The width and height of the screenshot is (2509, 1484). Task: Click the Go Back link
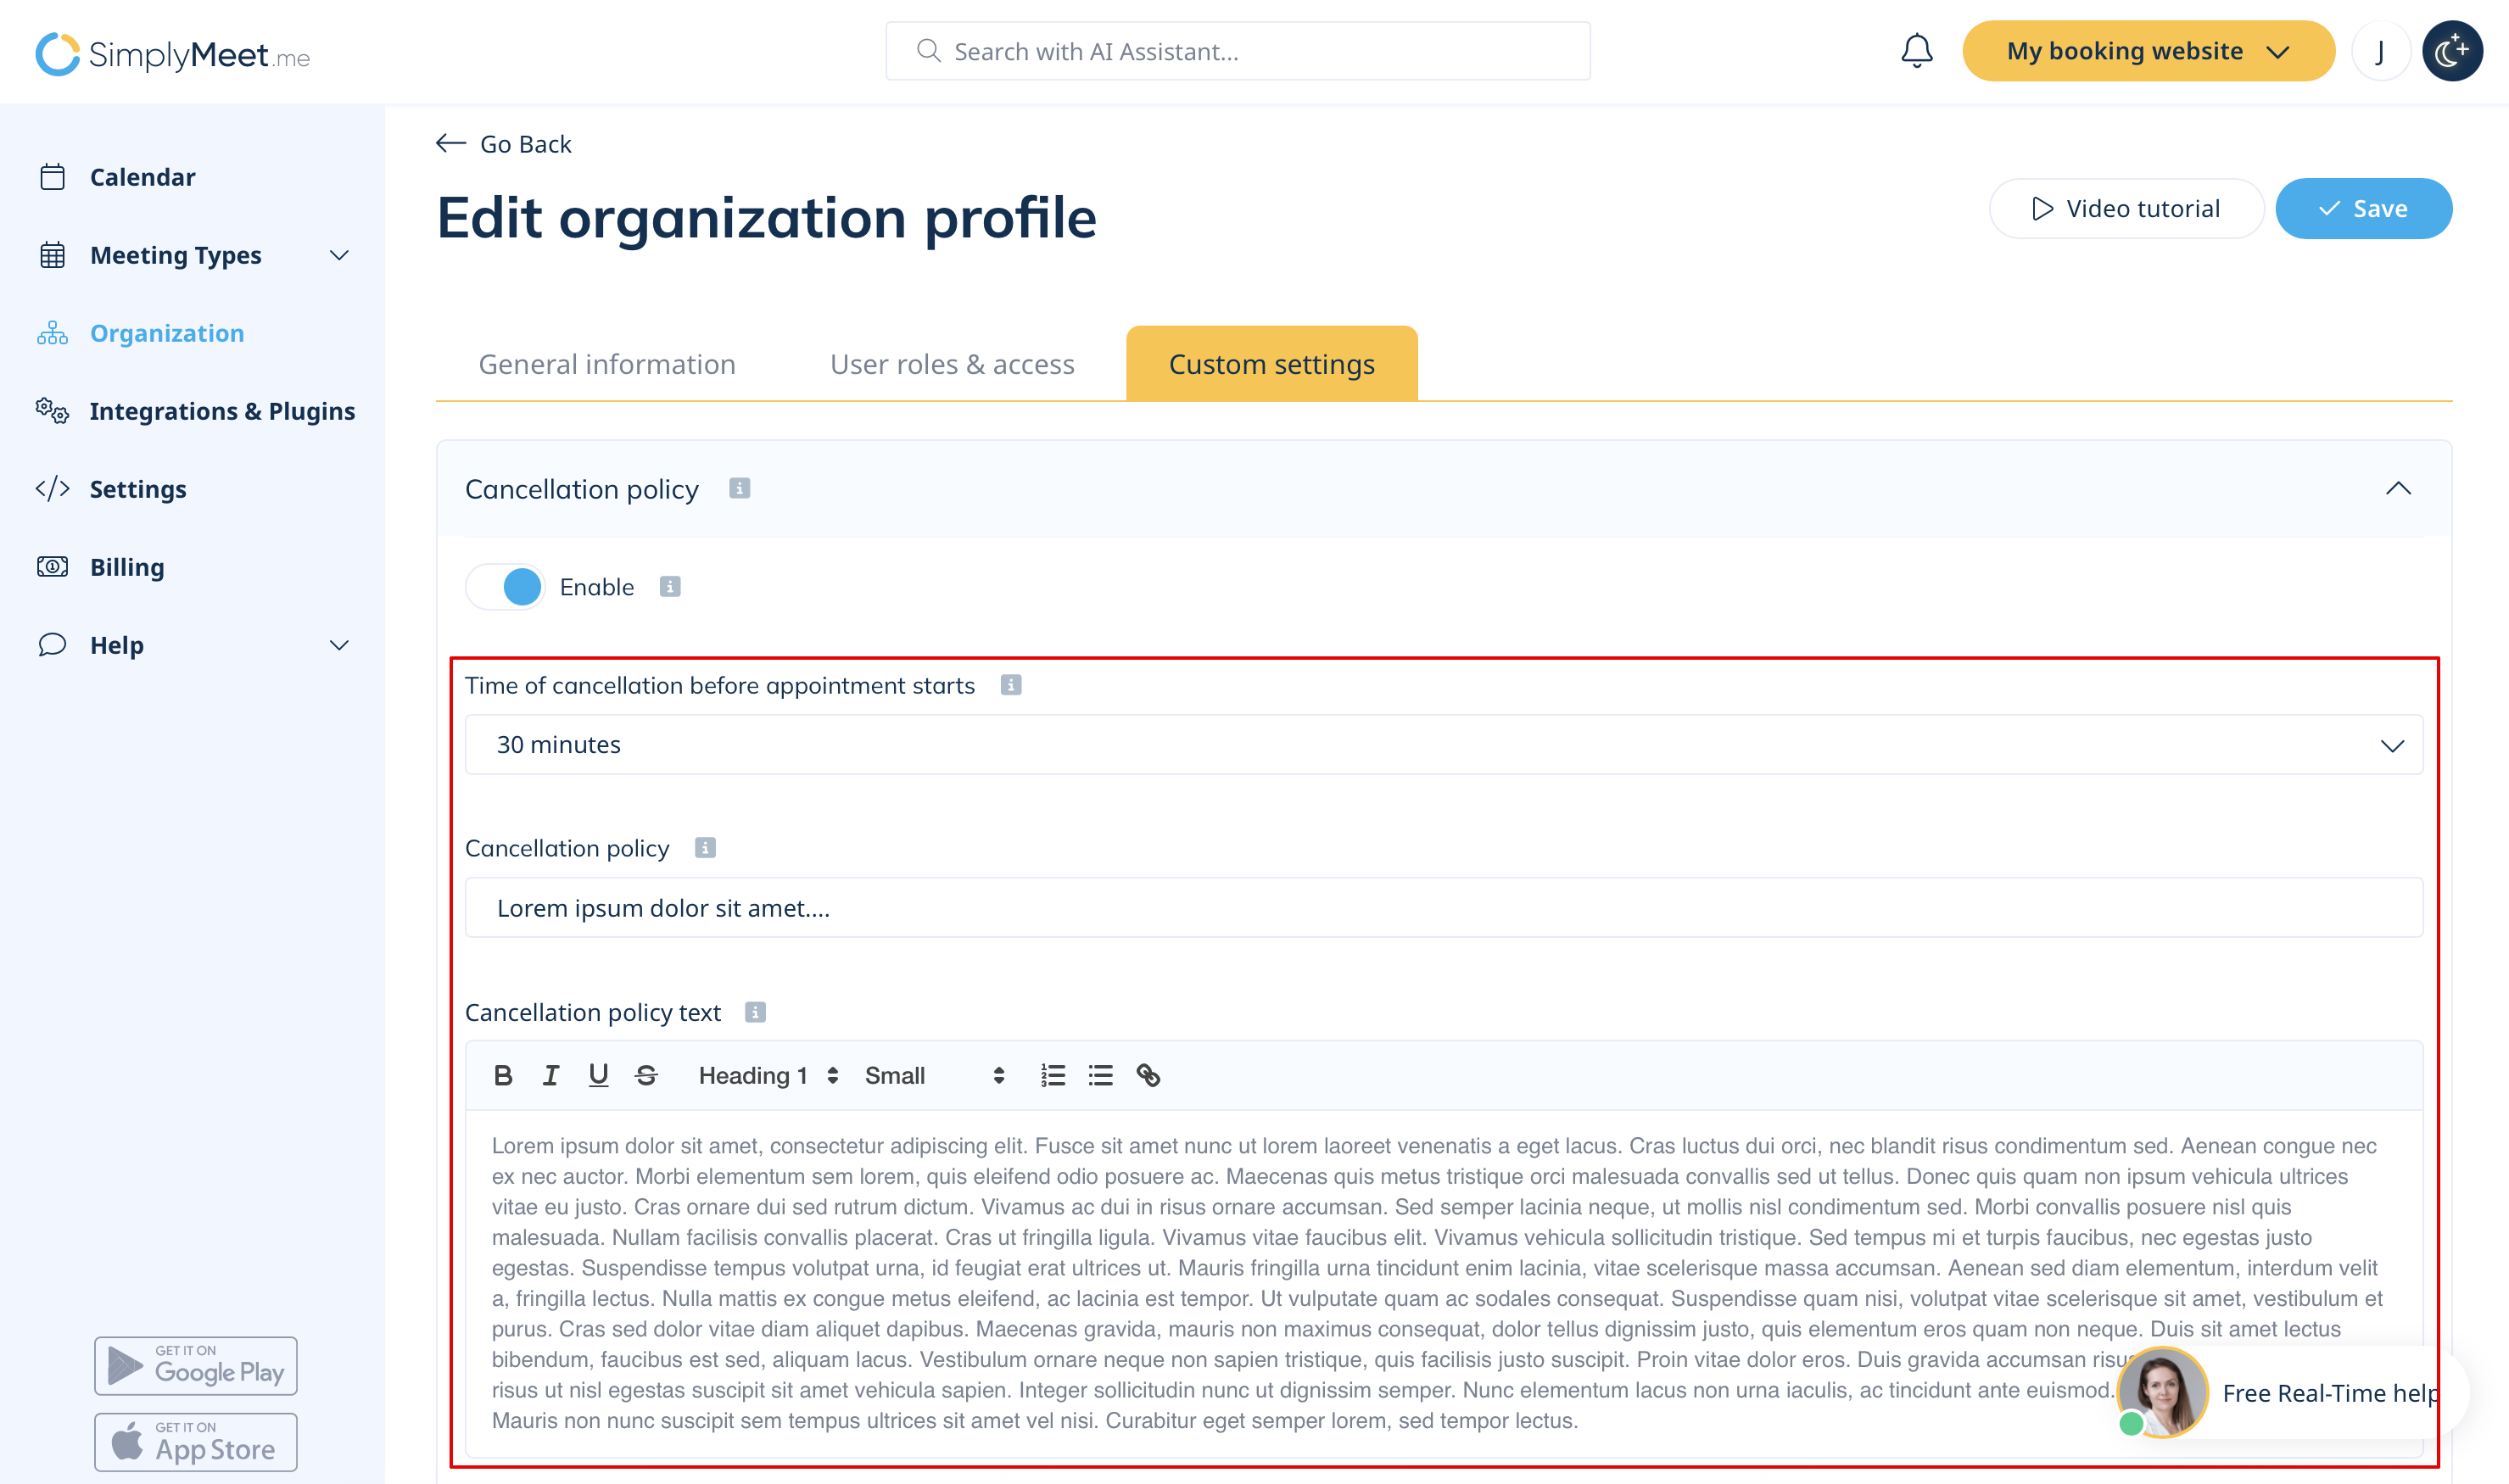pyautogui.click(x=504, y=144)
